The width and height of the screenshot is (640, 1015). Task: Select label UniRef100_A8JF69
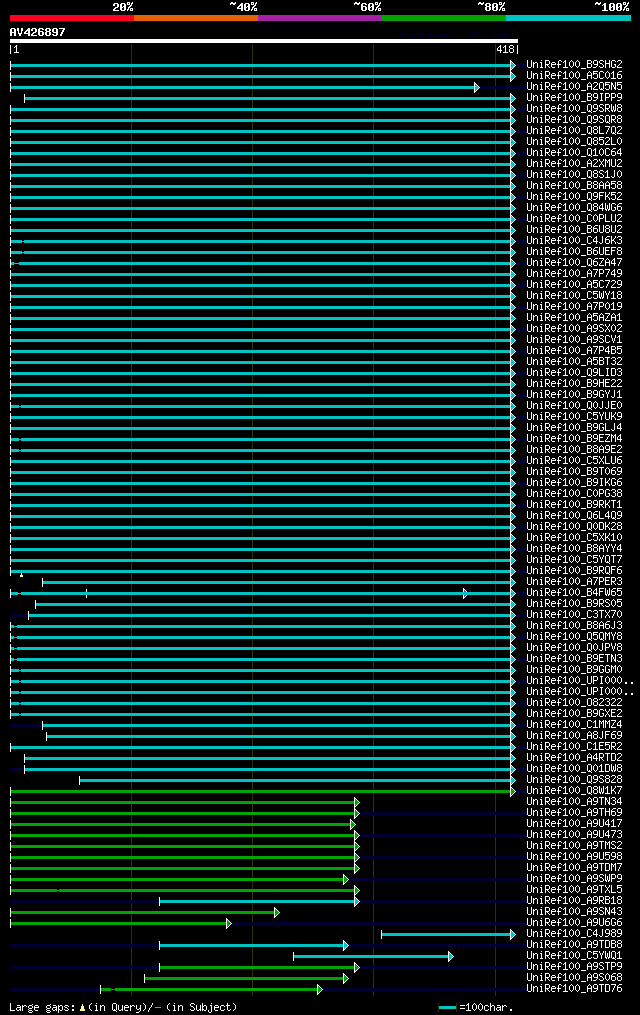pos(574,736)
